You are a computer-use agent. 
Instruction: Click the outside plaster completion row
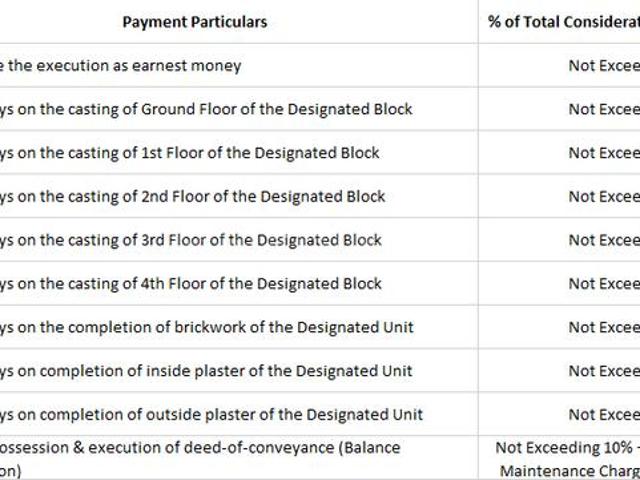[x=211, y=415]
